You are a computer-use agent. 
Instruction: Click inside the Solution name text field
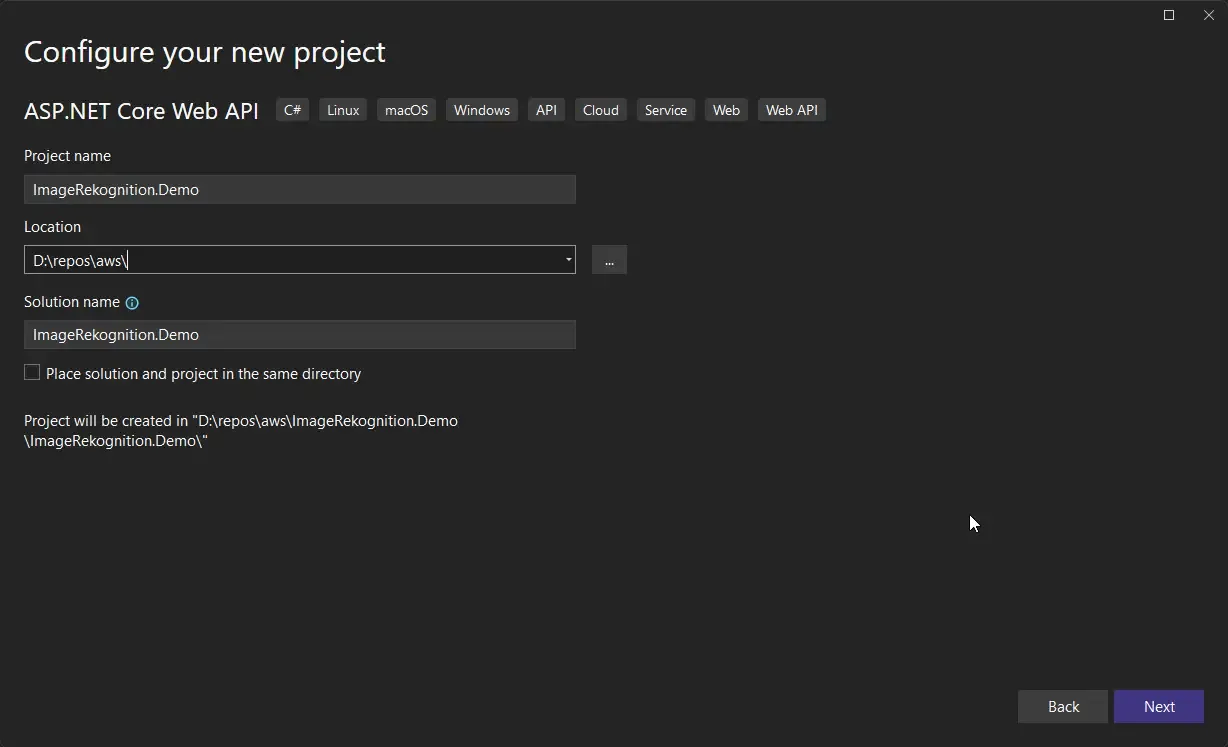(300, 334)
